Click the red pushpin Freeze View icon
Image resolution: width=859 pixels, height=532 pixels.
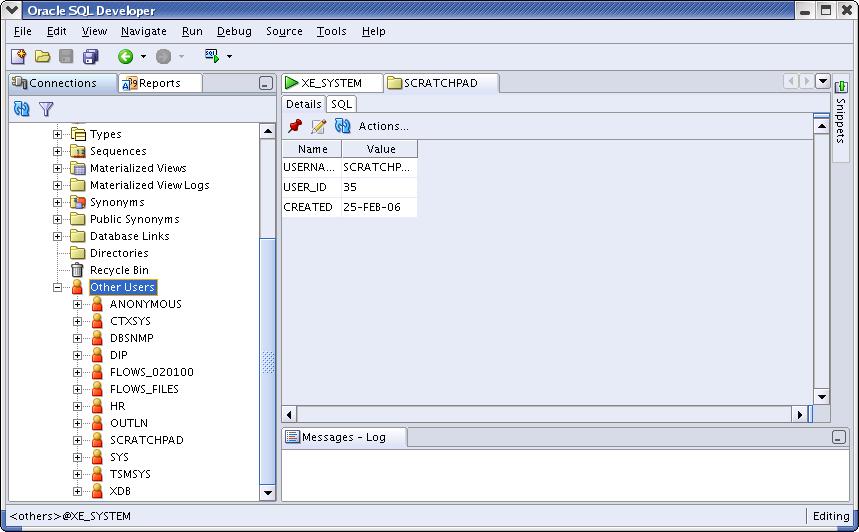pos(295,126)
